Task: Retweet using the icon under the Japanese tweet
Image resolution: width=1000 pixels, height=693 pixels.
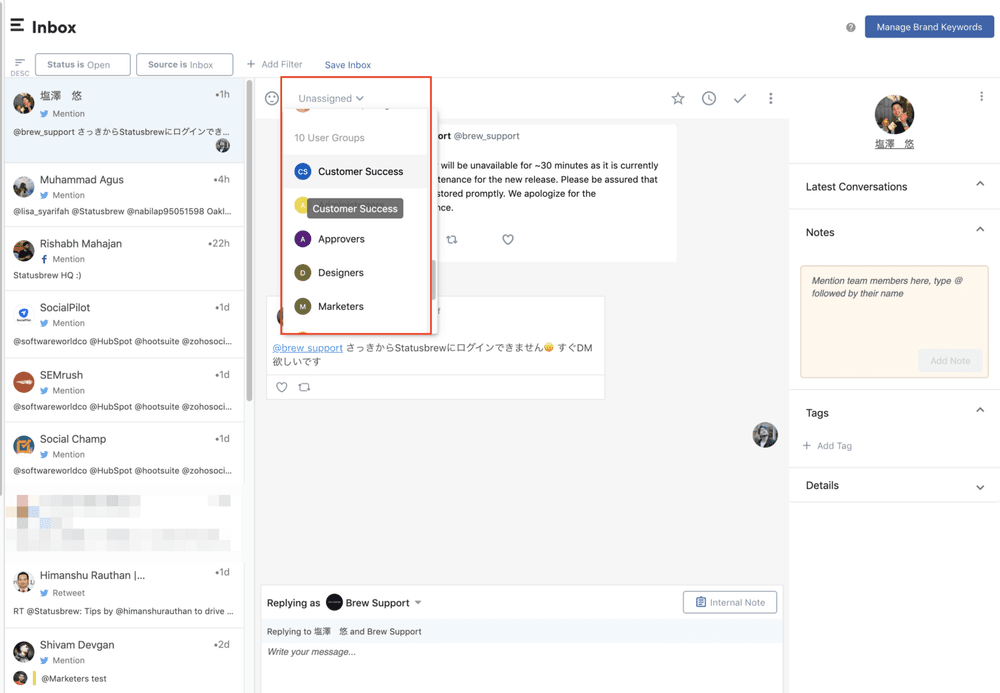Action: 304,387
